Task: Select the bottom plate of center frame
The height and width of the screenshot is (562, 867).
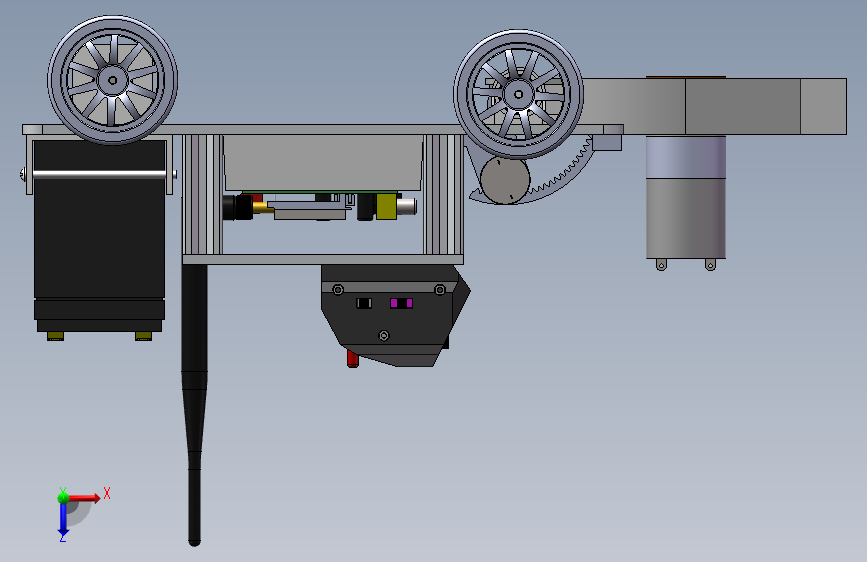Action: [323, 259]
